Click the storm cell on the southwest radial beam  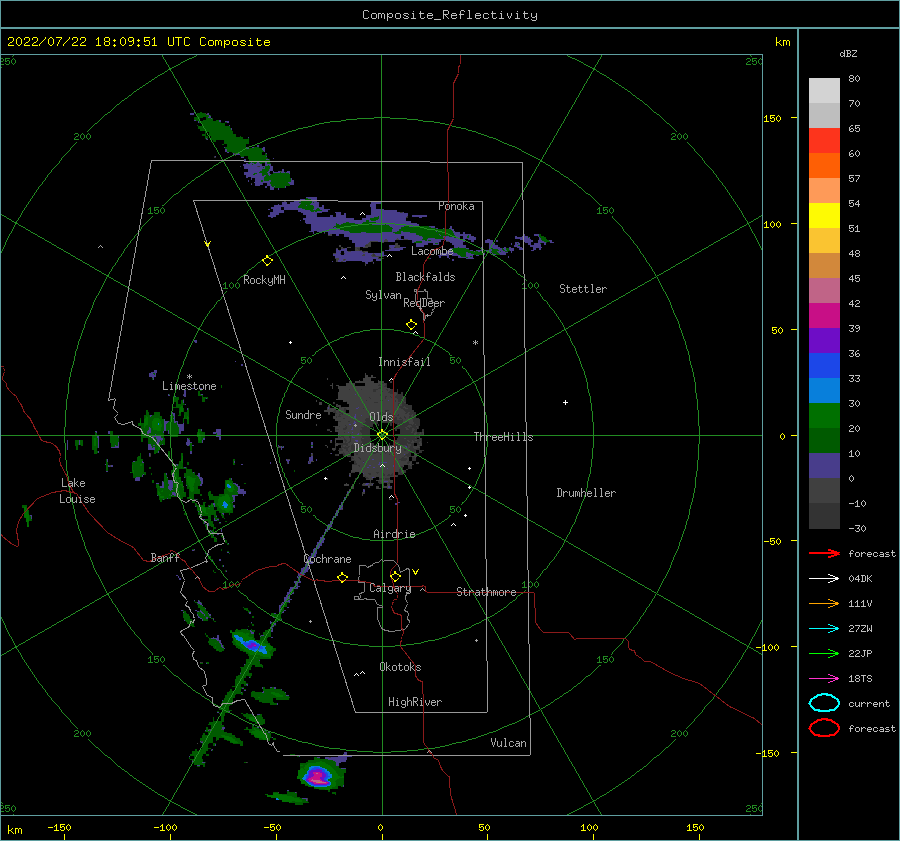[251, 644]
